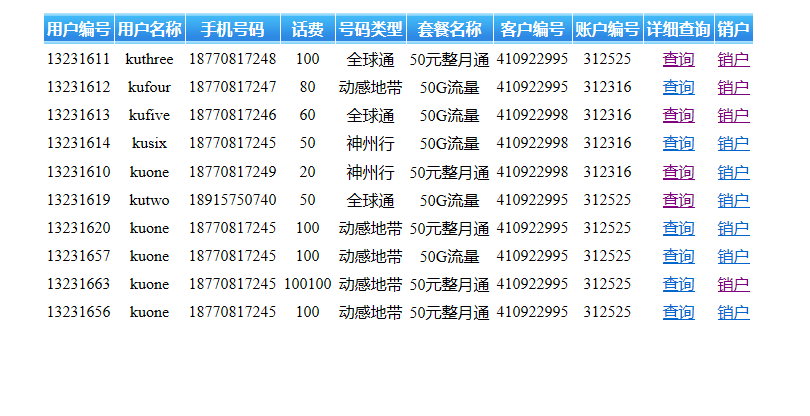Click phone number 18770817248
The height and width of the screenshot is (416, 810).
pos(232,59)
